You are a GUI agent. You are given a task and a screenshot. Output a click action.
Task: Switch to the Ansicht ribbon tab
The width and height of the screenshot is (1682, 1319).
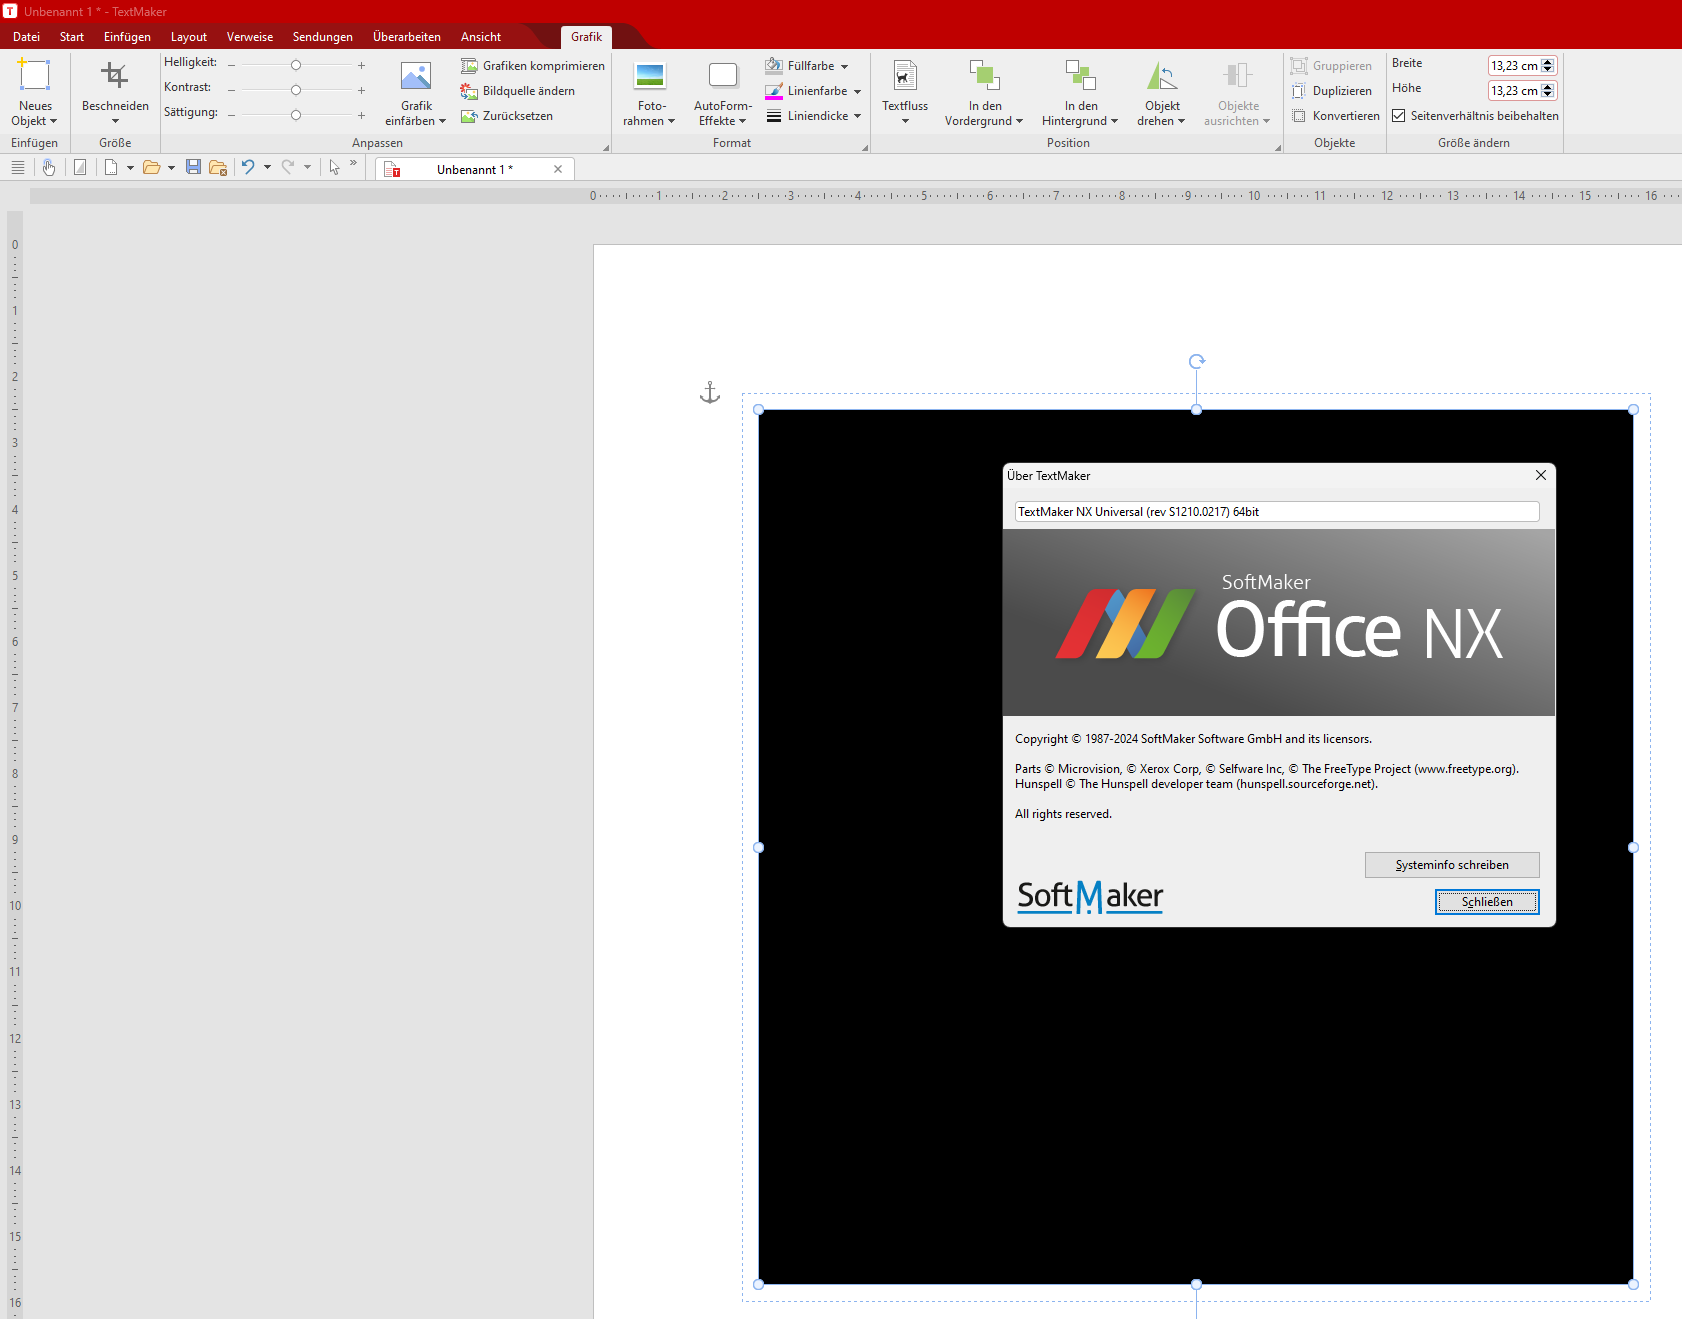(481, 37)
